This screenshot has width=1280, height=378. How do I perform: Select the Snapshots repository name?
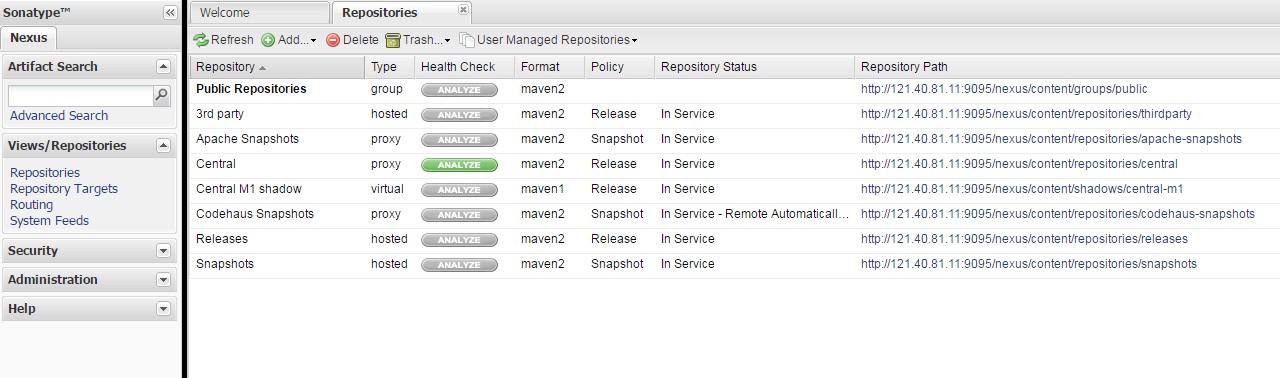click(x=225, y=264)
